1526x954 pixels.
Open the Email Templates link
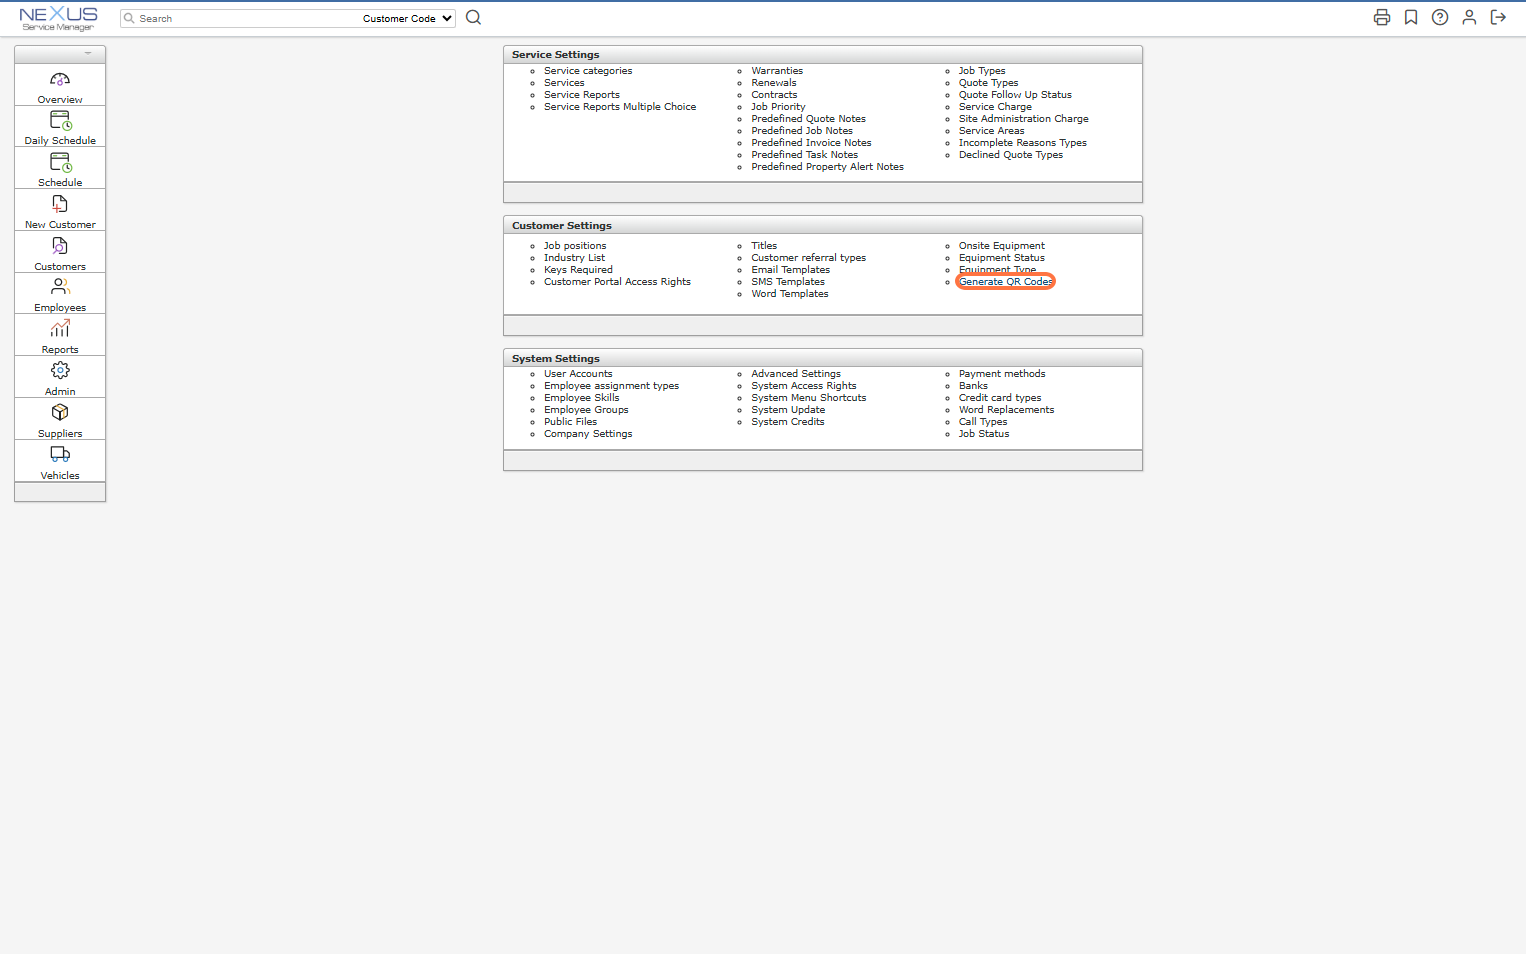tap(790, 270)
